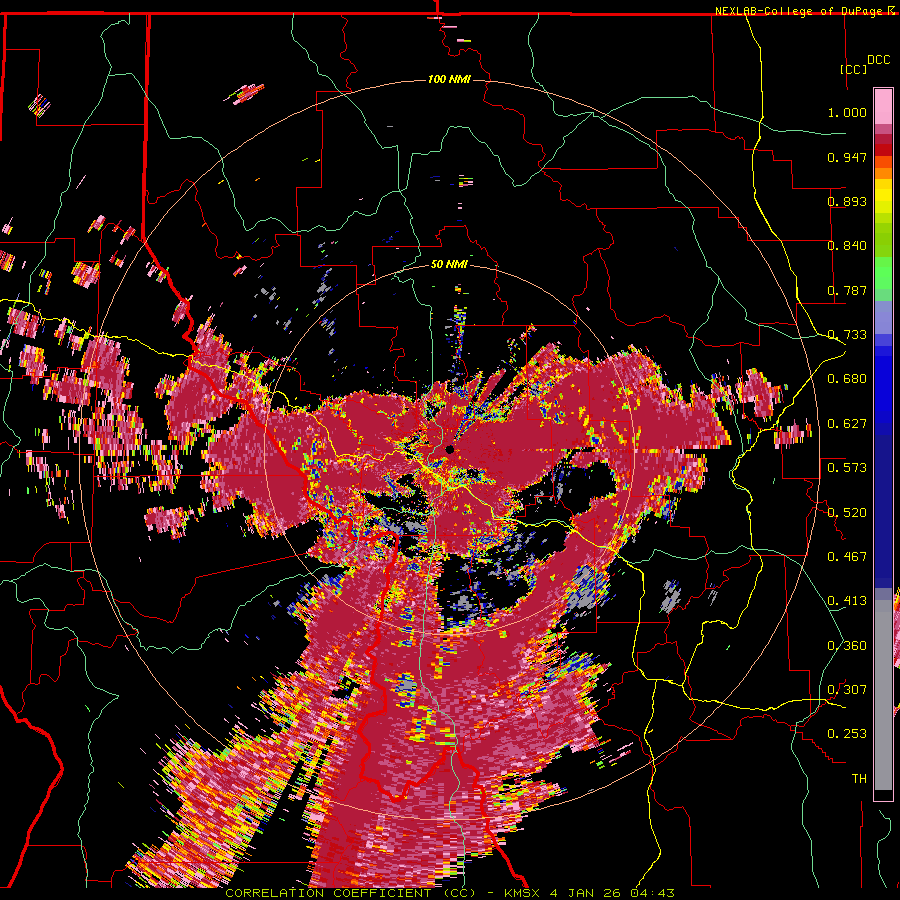Click the 1.000 value on color scale
Screen dimensions: 900x900
pos(847,112)
